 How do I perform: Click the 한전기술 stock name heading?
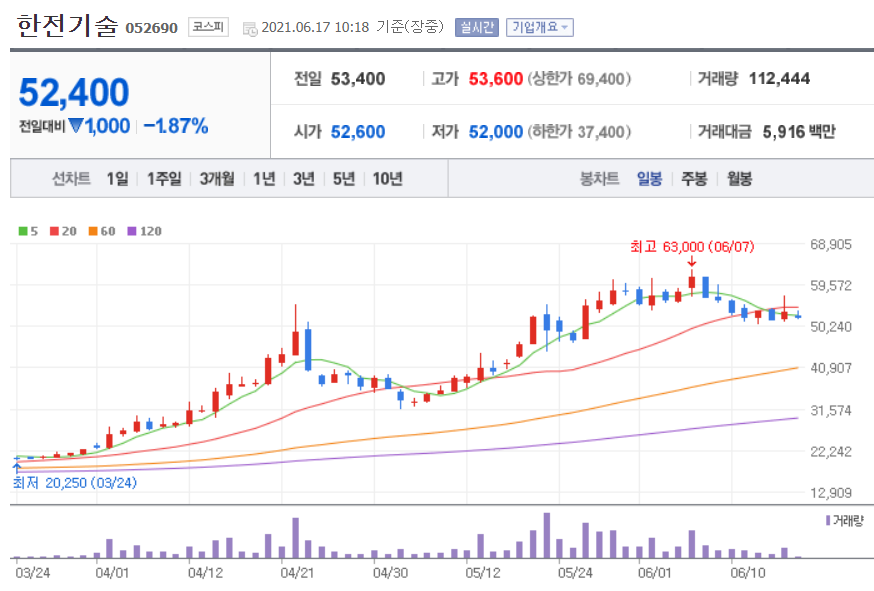point(67,26)
